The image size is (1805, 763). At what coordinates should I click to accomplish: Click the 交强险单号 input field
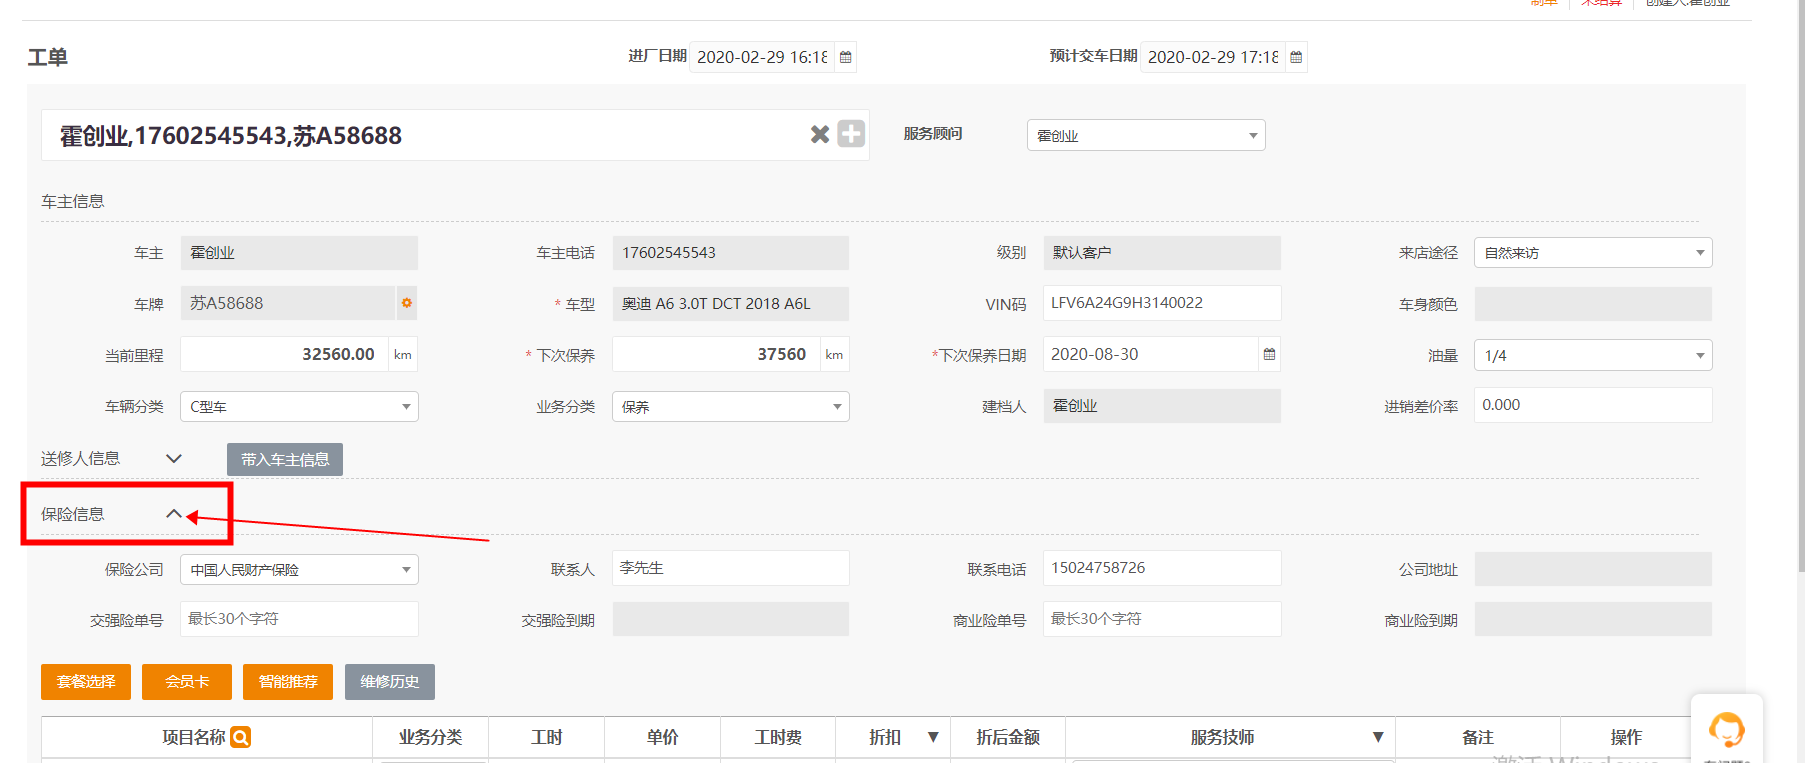tap(299, 619)
